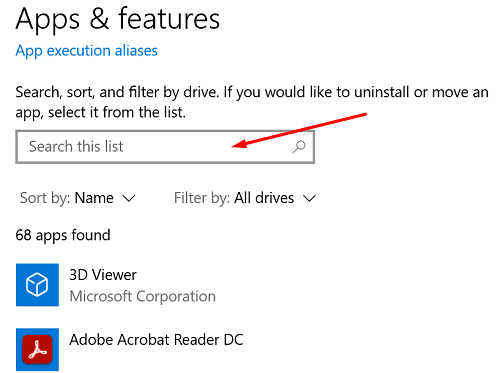Select the 3D Viewer list entry name
The width and height of the screenshot is (500, 373).
[x=103, y=275]
